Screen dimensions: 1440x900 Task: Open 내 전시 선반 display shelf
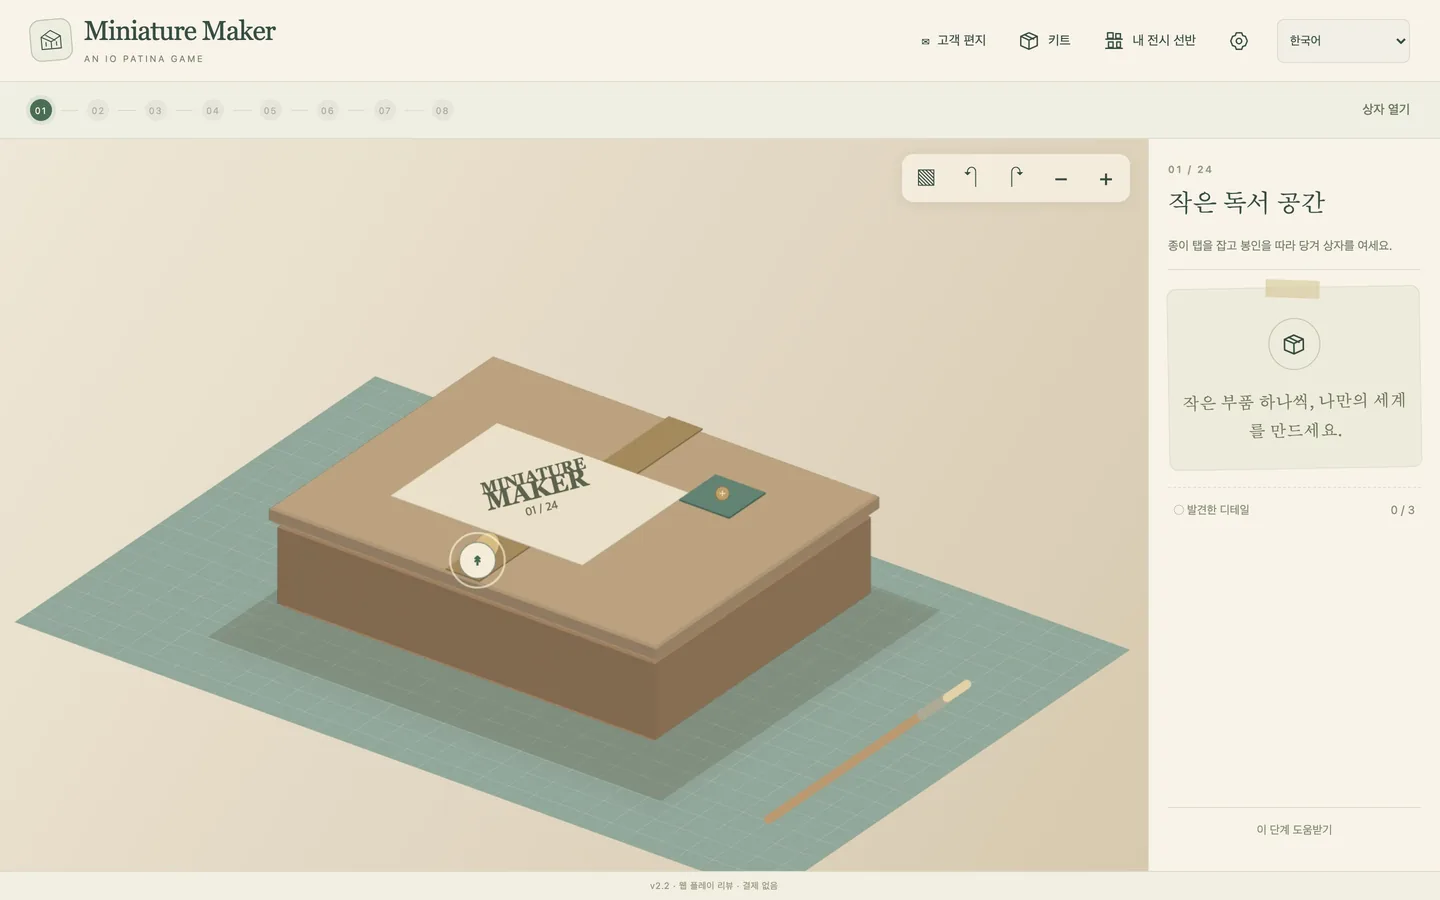[x=1150, y=41]
